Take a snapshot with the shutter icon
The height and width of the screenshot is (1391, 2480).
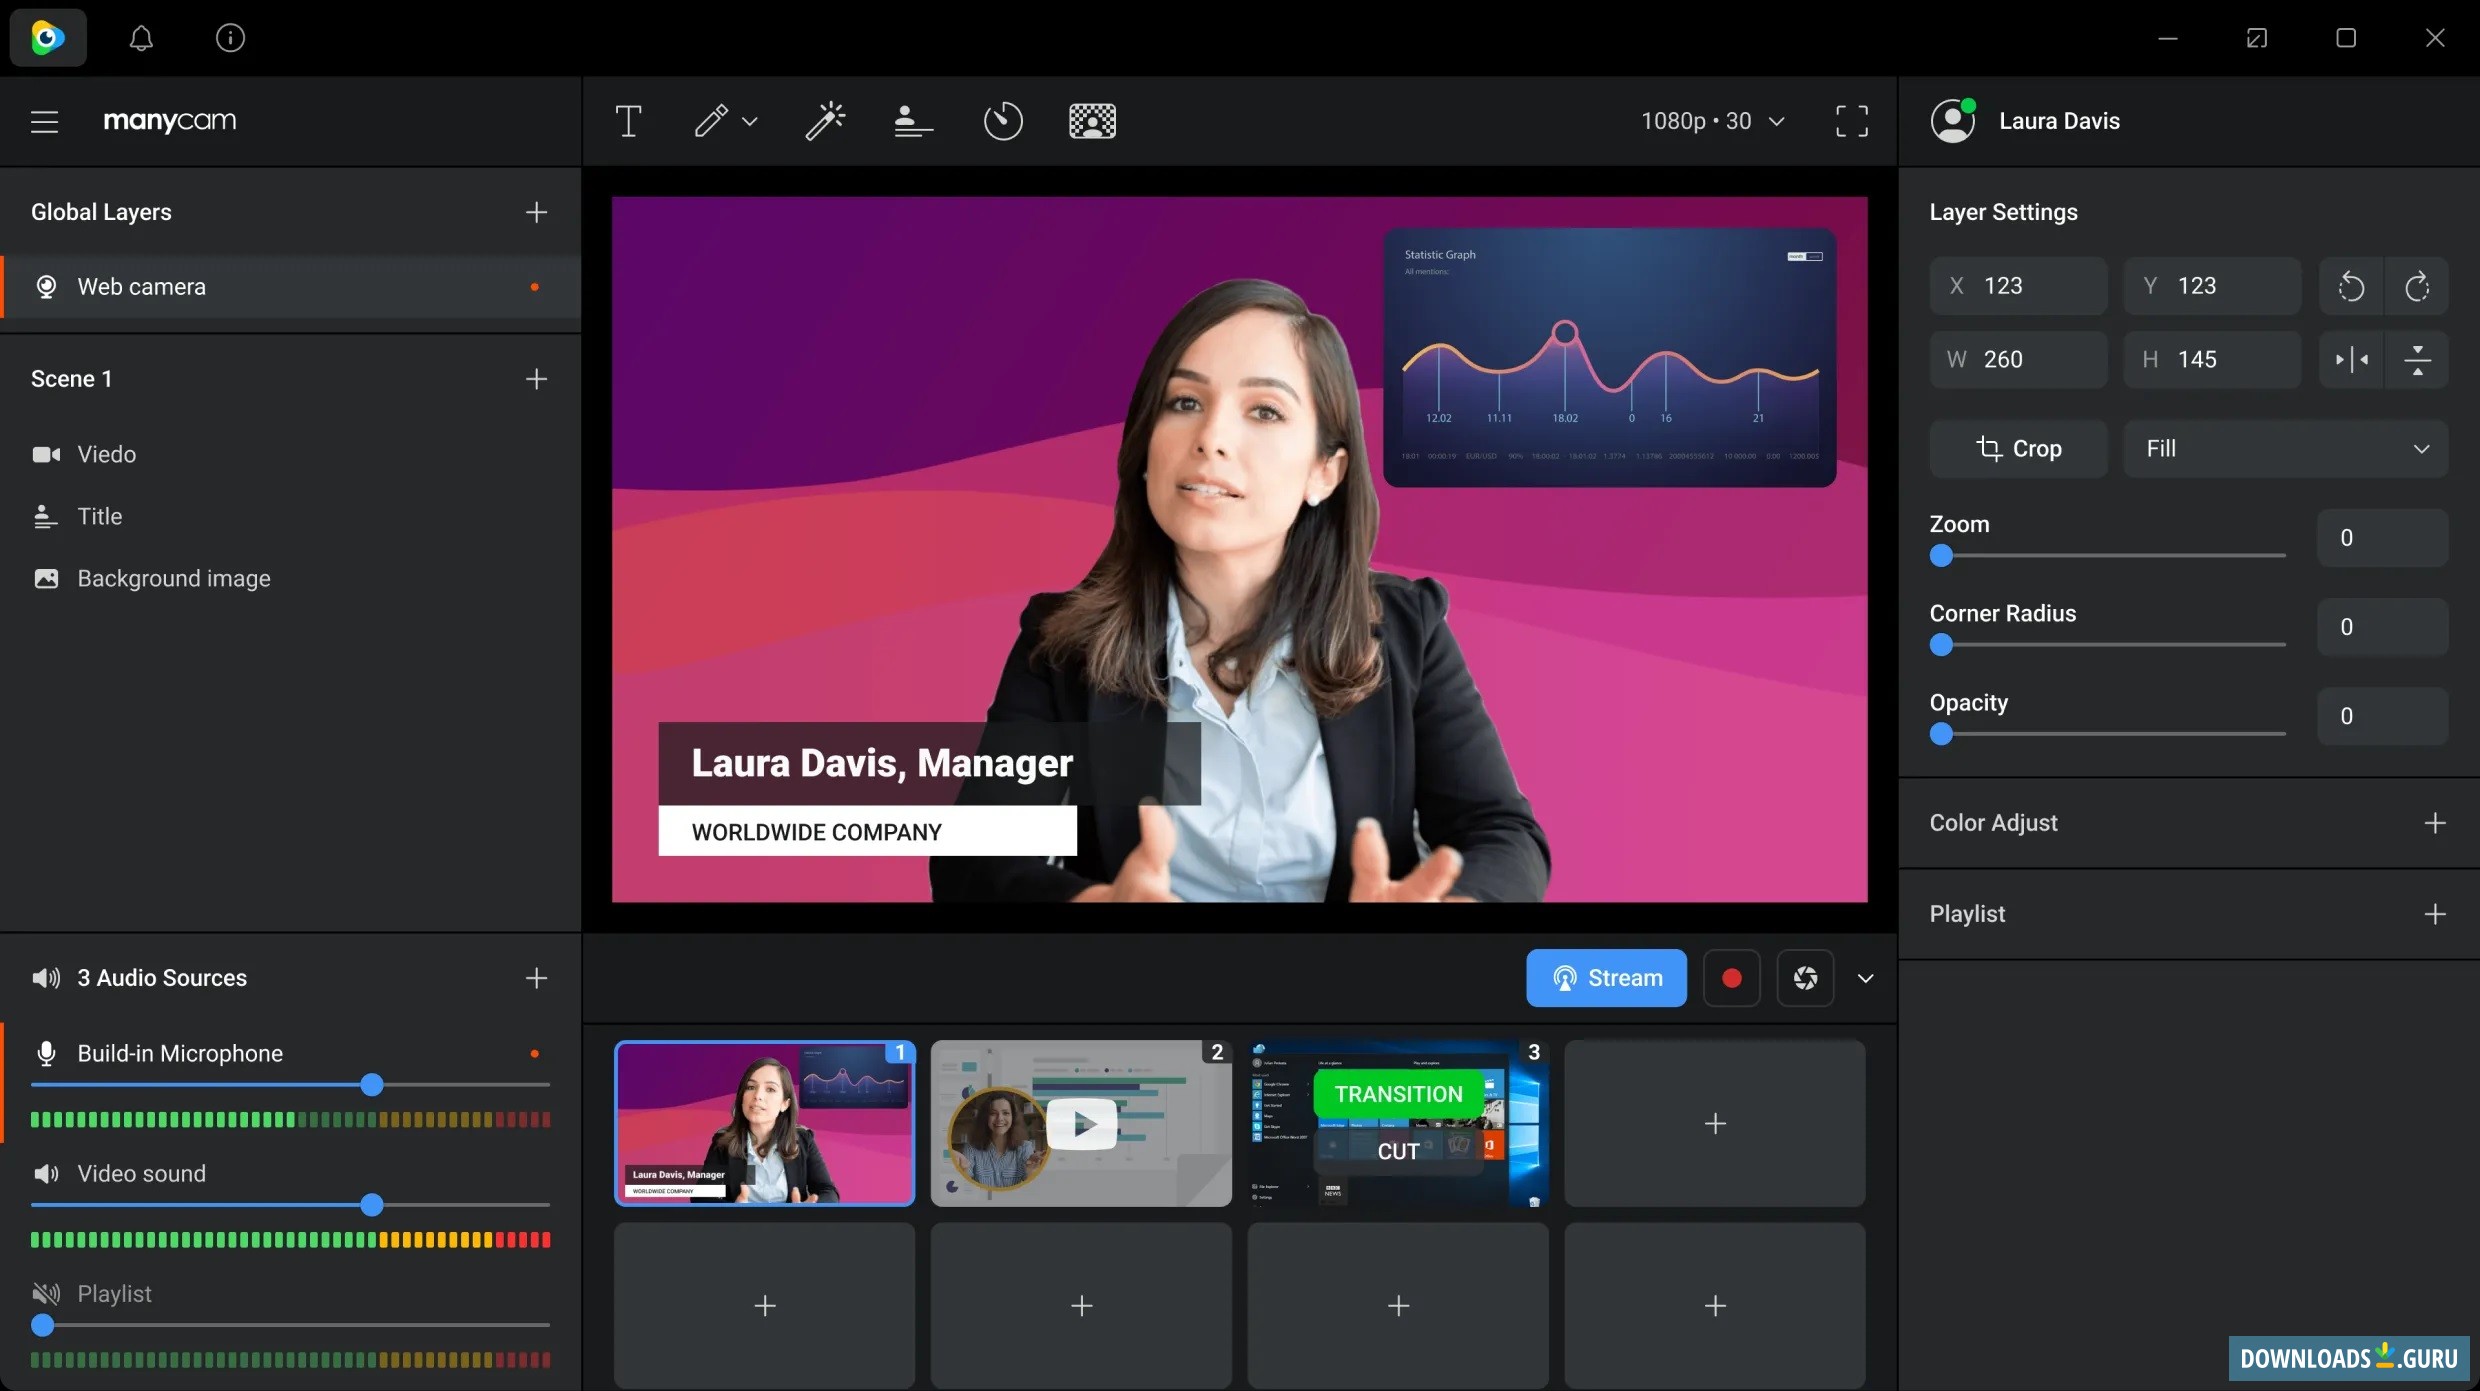pos(1805,978)
